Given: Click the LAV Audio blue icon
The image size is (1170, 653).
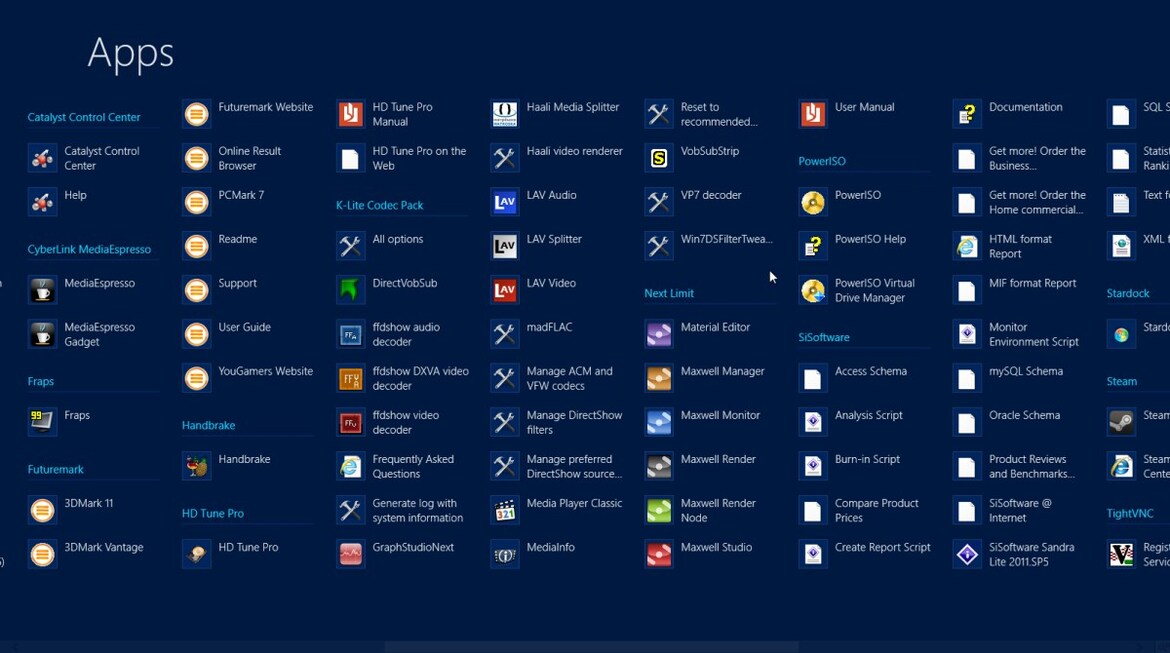Looking at the screenshot, I should (505, 202).
